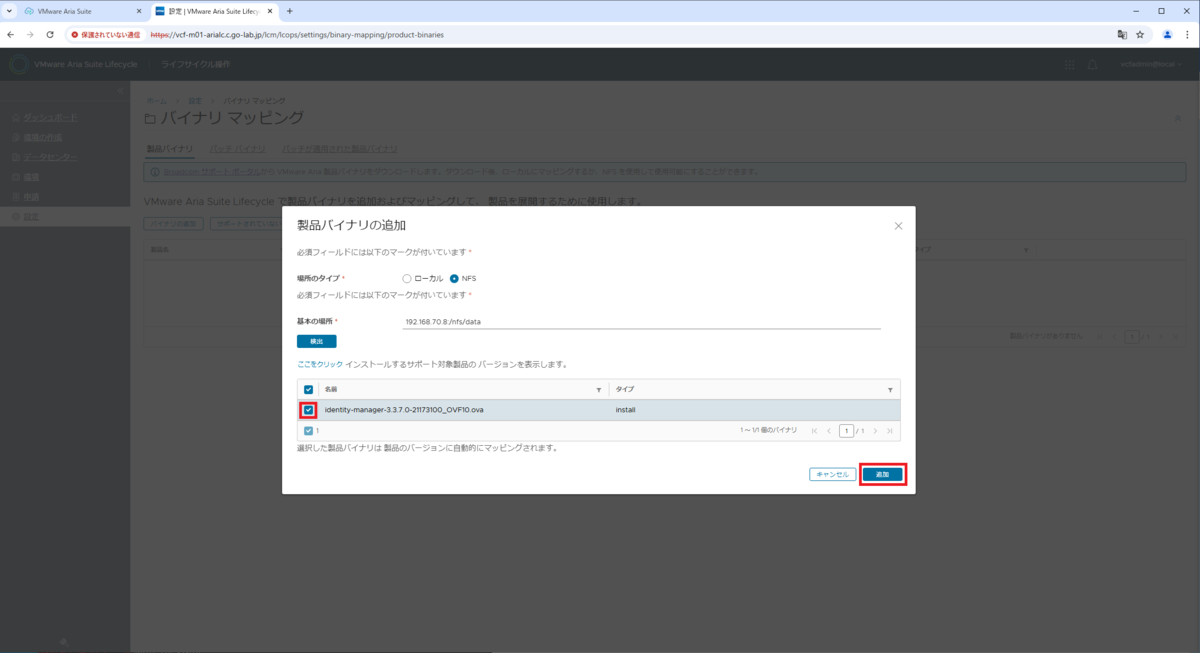
Task: Click the VMware Aria Suite Lifecycle logo
Action: pos(18,64)
